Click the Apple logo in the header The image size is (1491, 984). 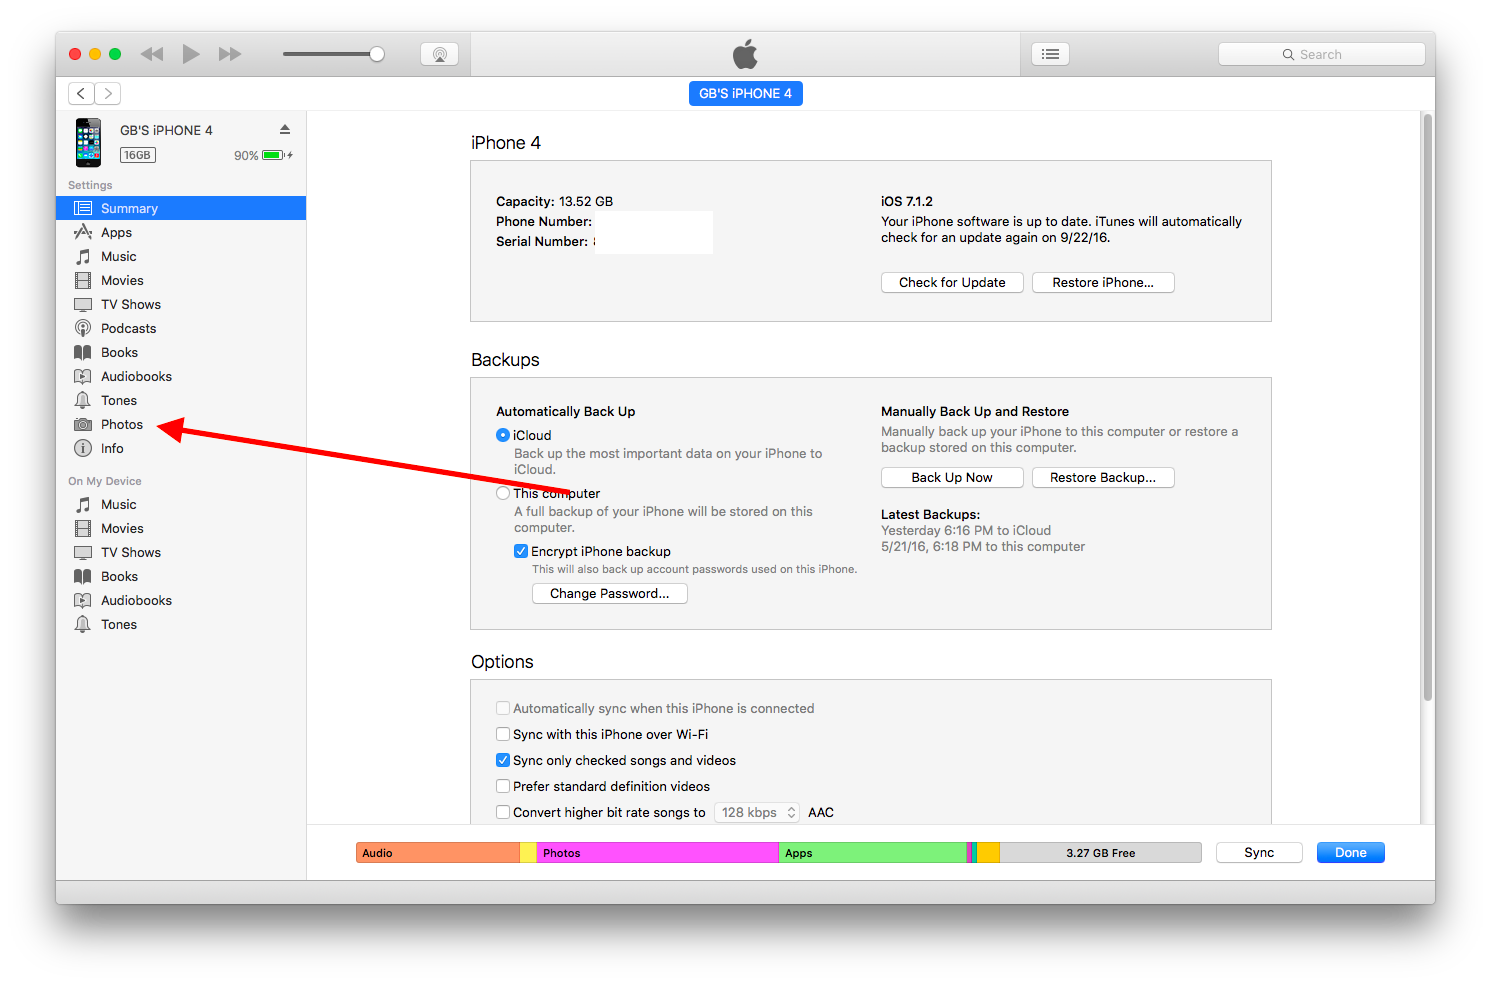746,53
